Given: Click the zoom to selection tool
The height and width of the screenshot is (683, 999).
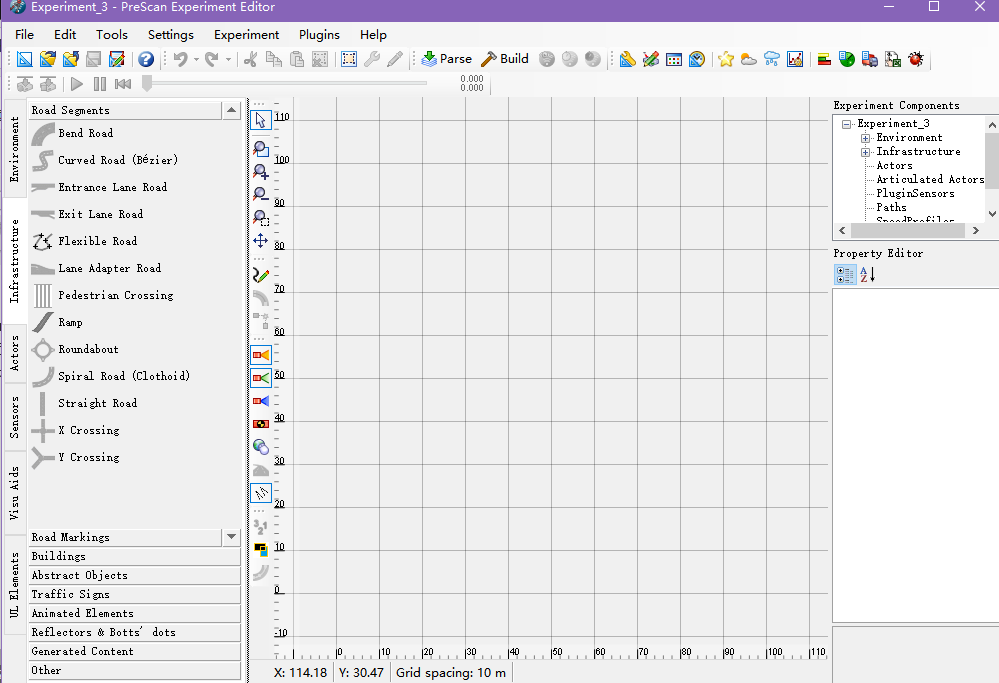Looking at the screenshot, I should pyautogui.click(x=261, y=218).
